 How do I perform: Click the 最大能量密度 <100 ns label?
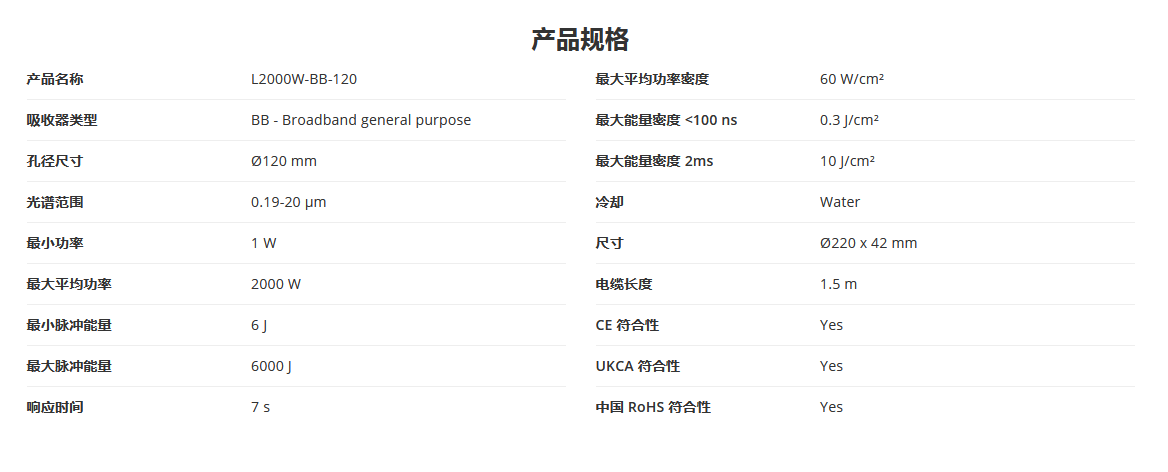667,120
